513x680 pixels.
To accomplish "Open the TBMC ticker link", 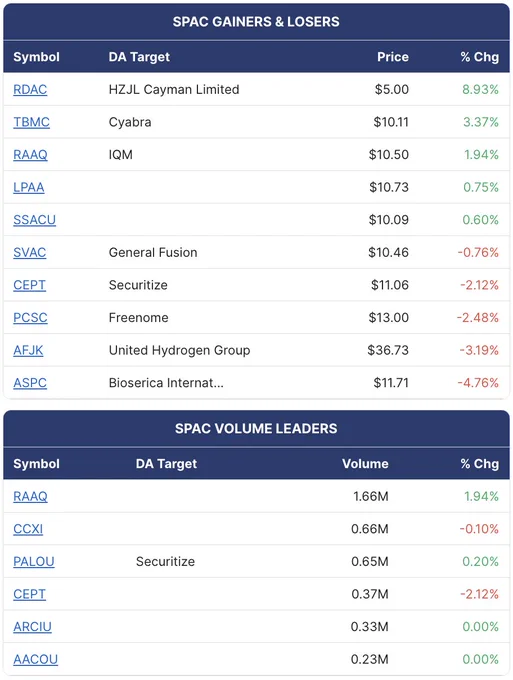I will 31,122.
